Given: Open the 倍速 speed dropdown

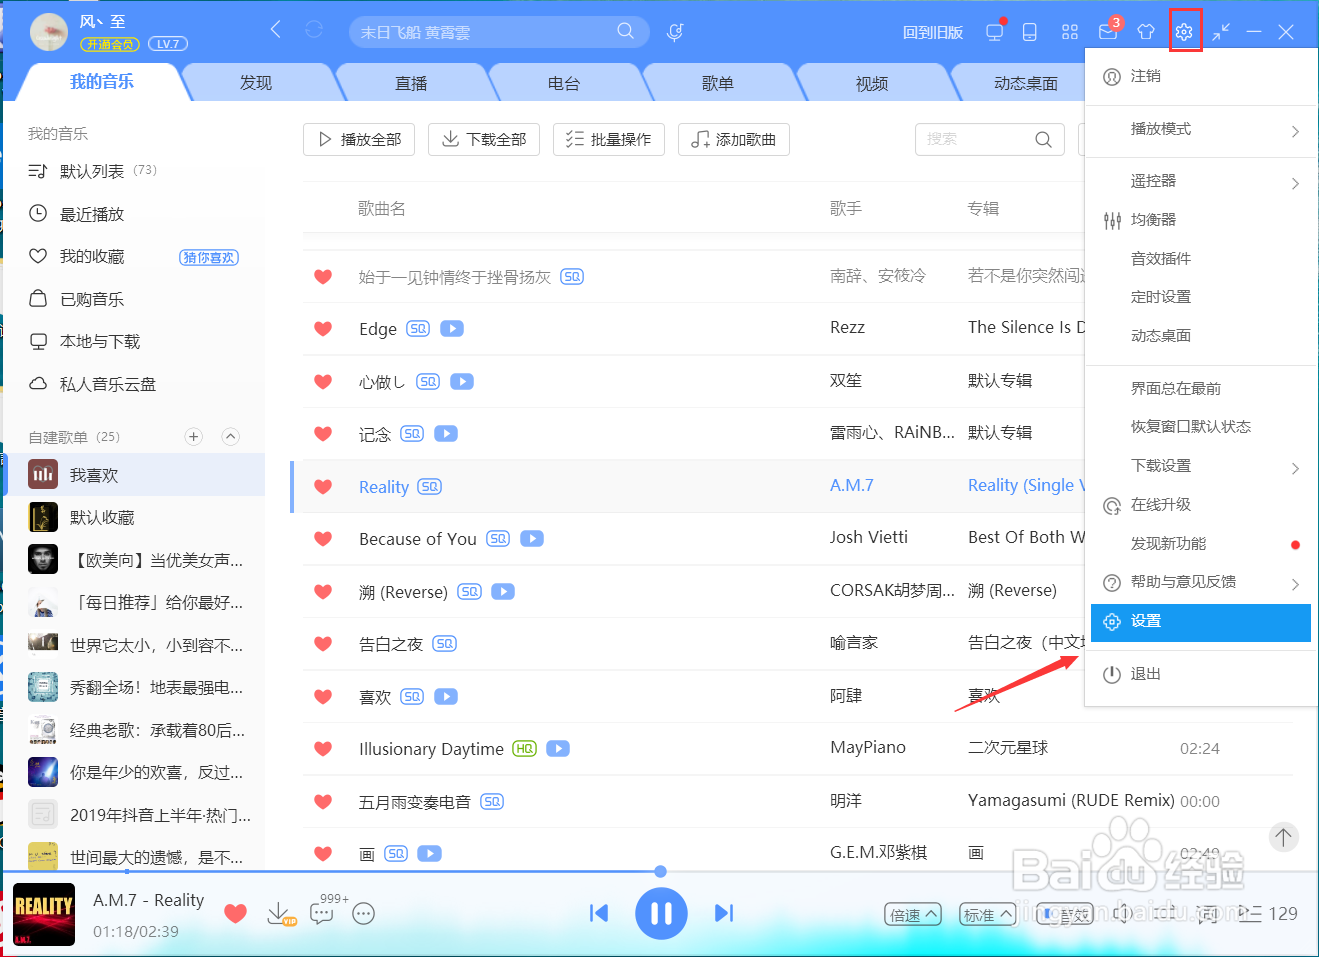Looking at the screenshot, I should 913,914.
